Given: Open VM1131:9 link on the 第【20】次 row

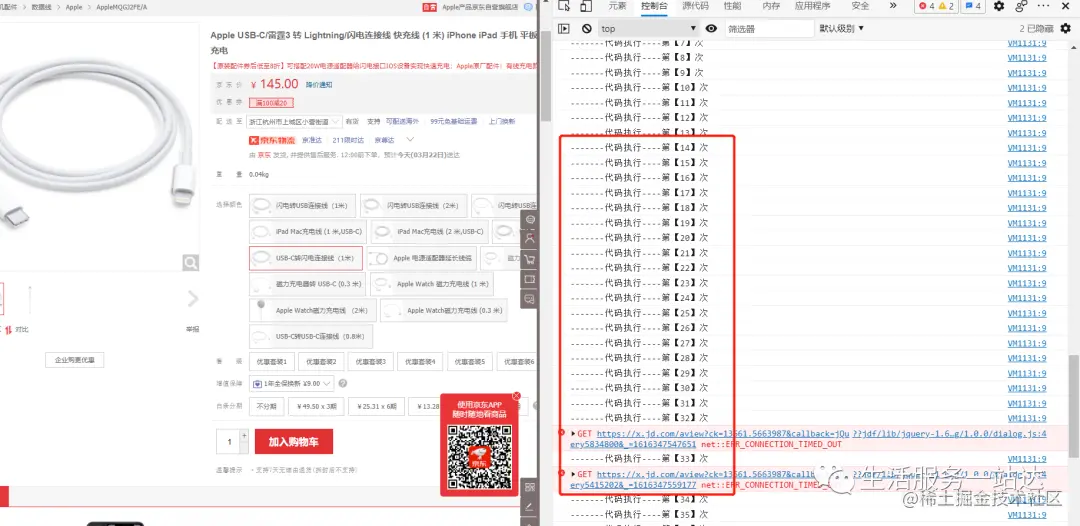Looking at the screenshot, I should [1026, 238].
